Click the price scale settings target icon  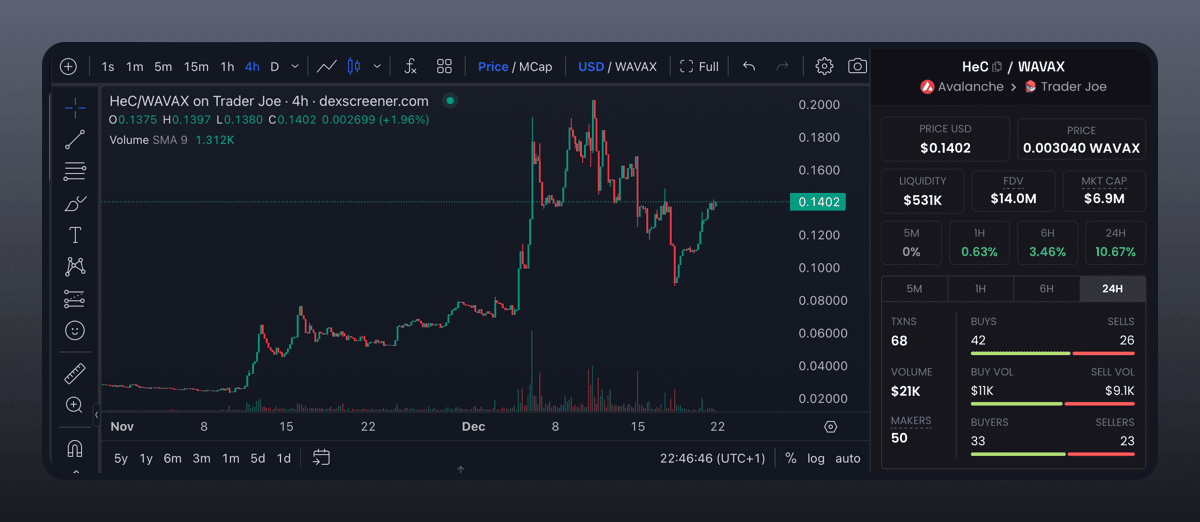tap(830, 427)
